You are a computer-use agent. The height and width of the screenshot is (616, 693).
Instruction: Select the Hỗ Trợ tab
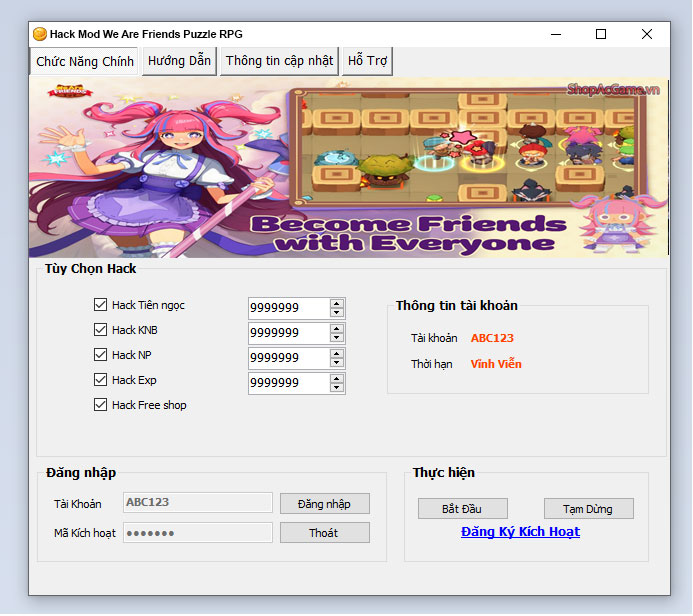(367, 61)
